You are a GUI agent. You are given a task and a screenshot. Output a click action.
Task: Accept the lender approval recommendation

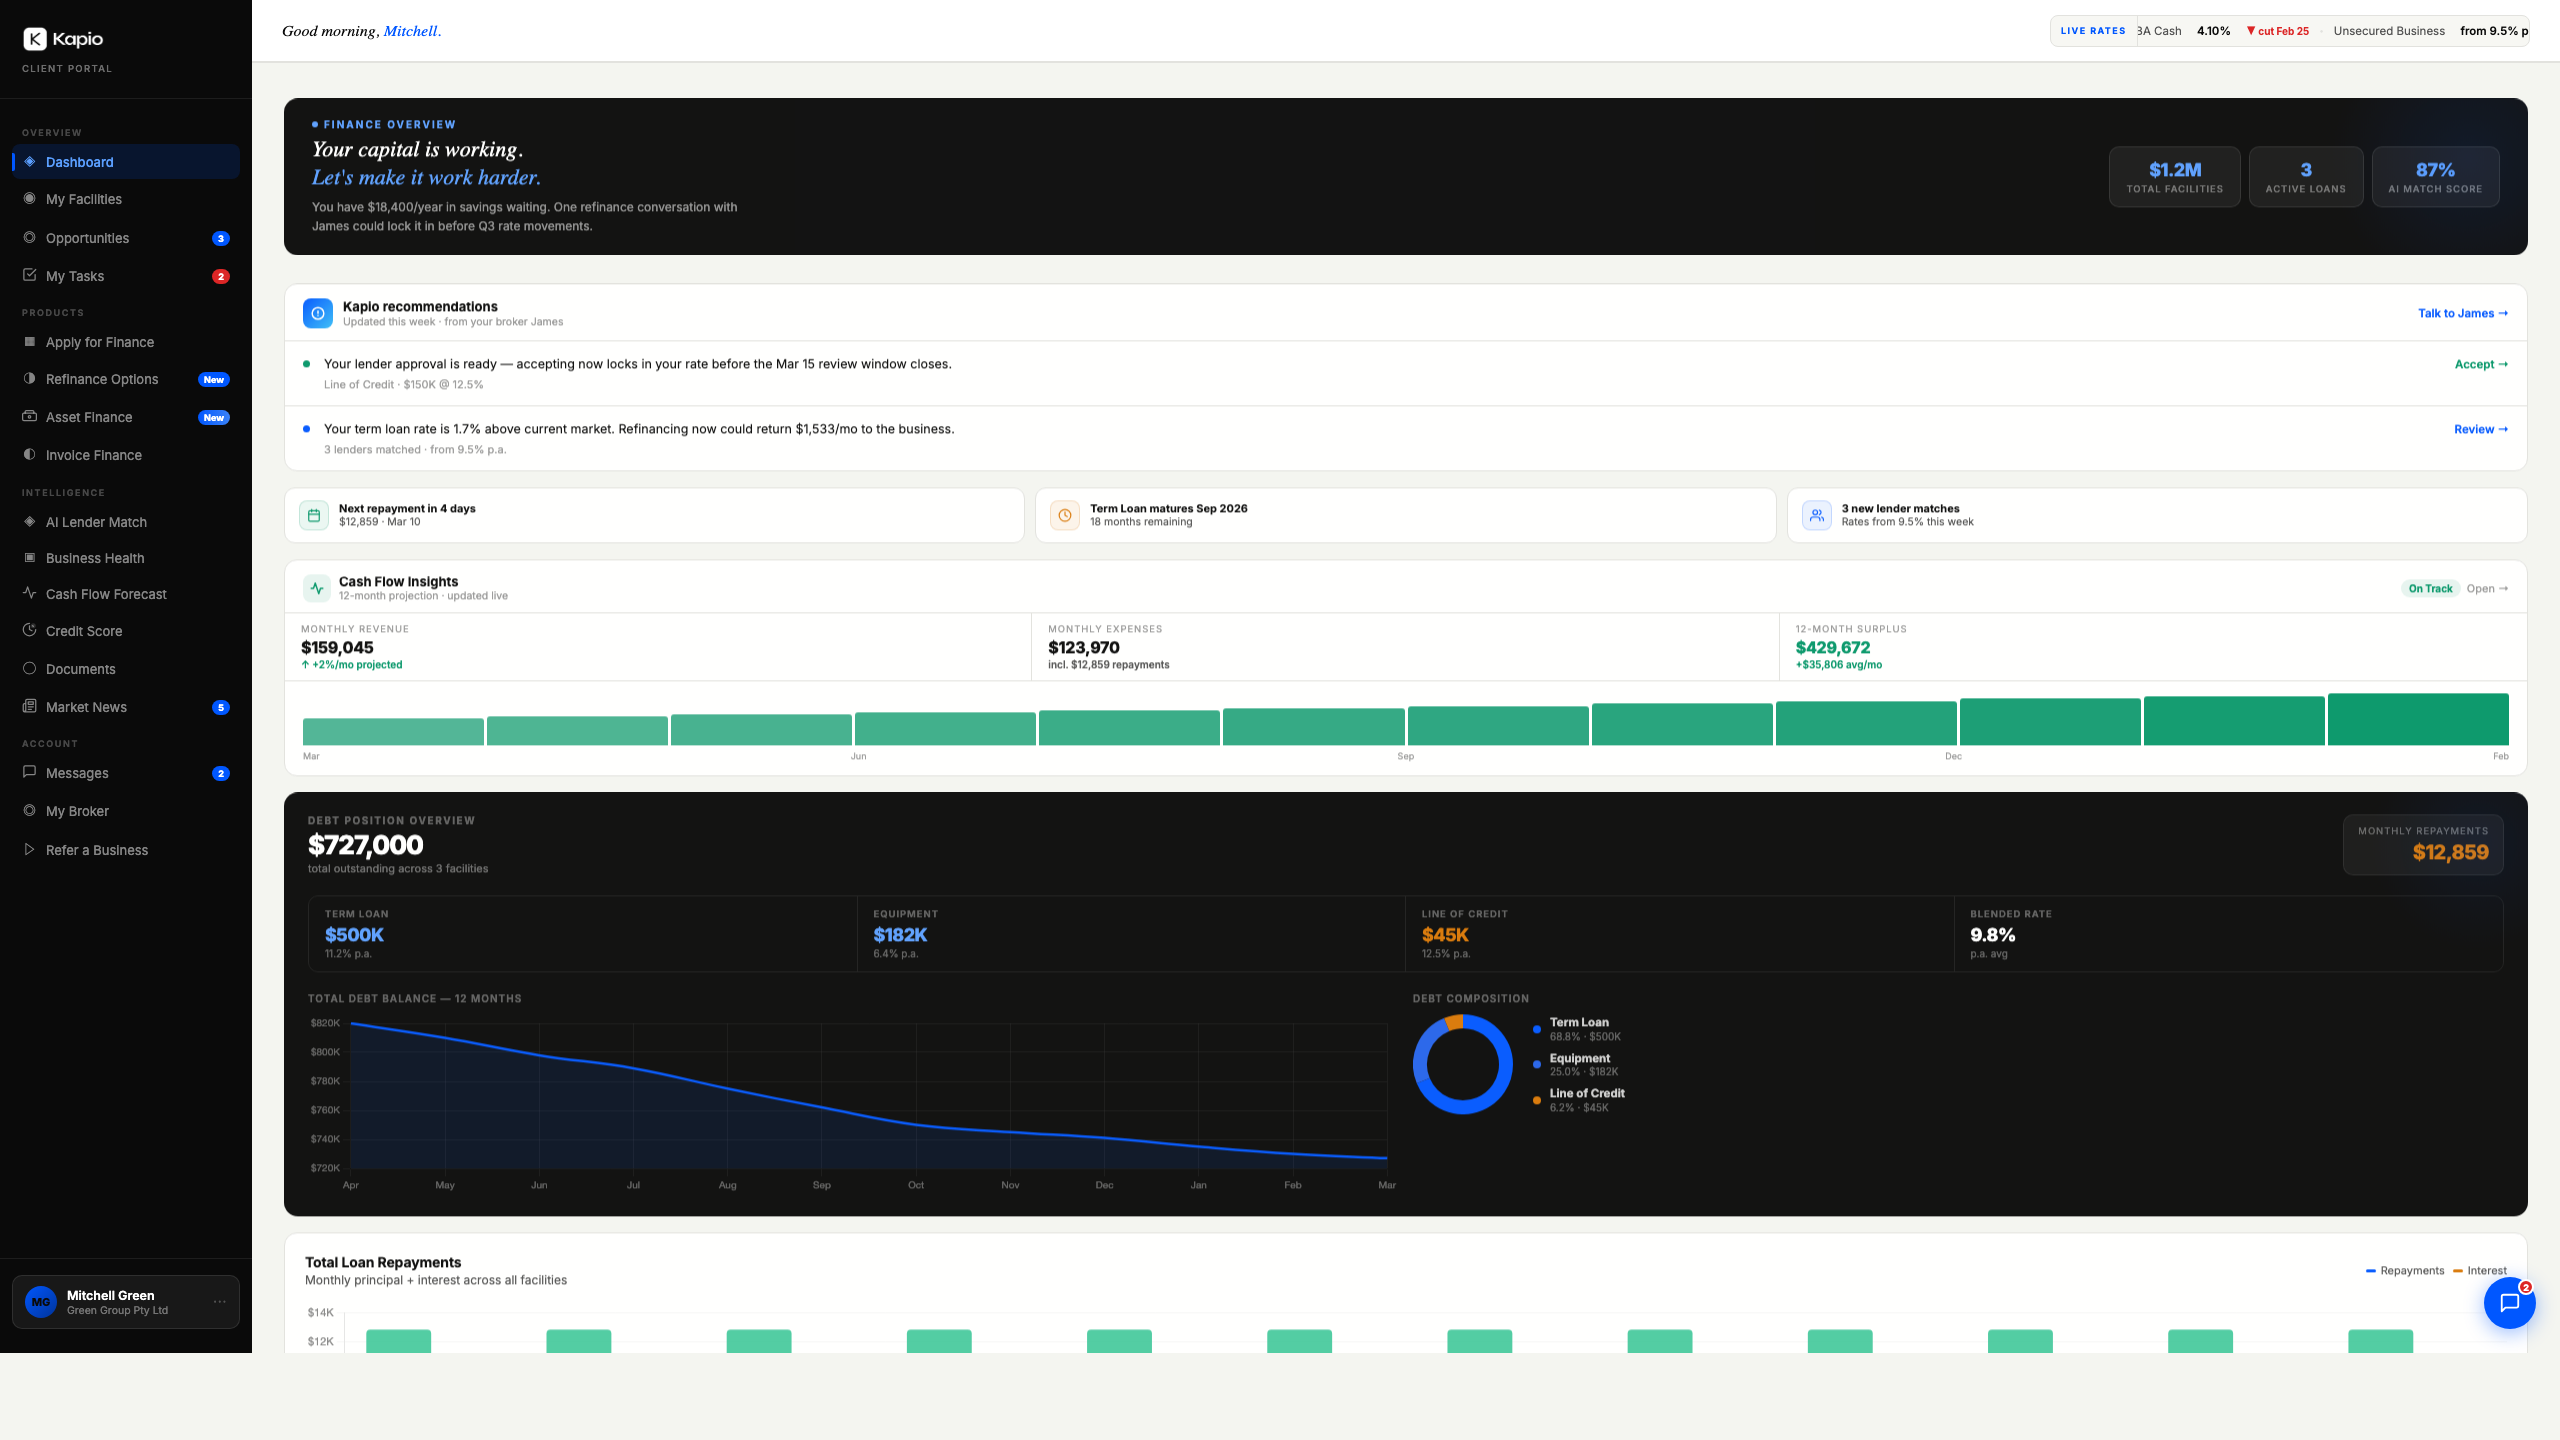2479,363
